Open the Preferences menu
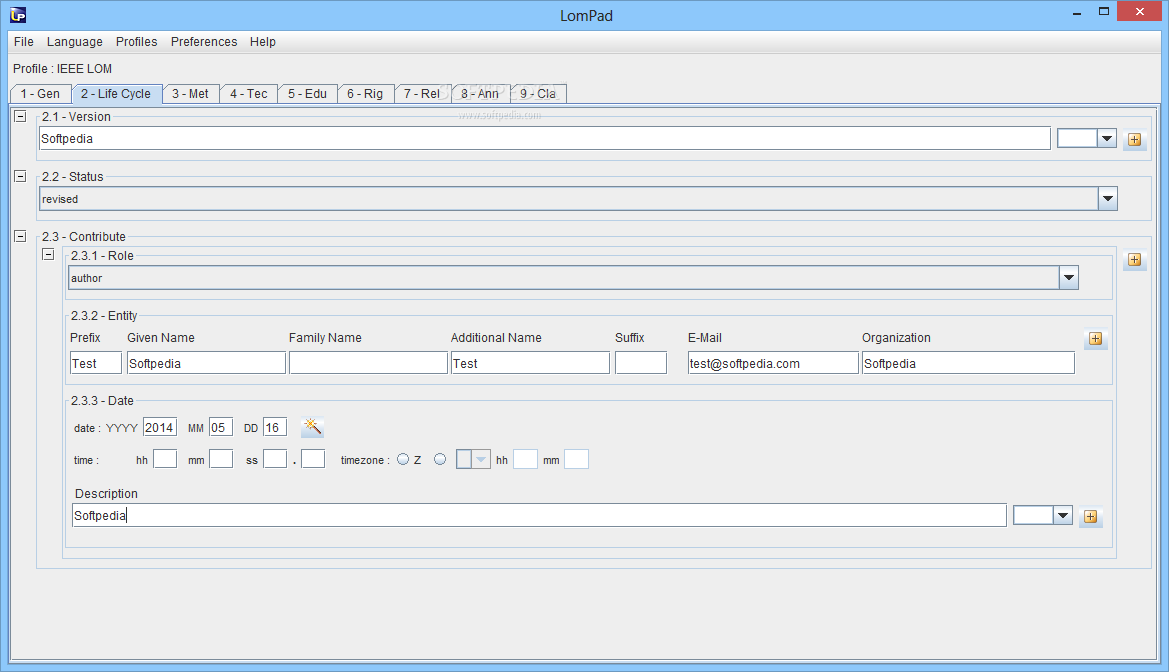1169x672 pixels. tap(204, 42)
